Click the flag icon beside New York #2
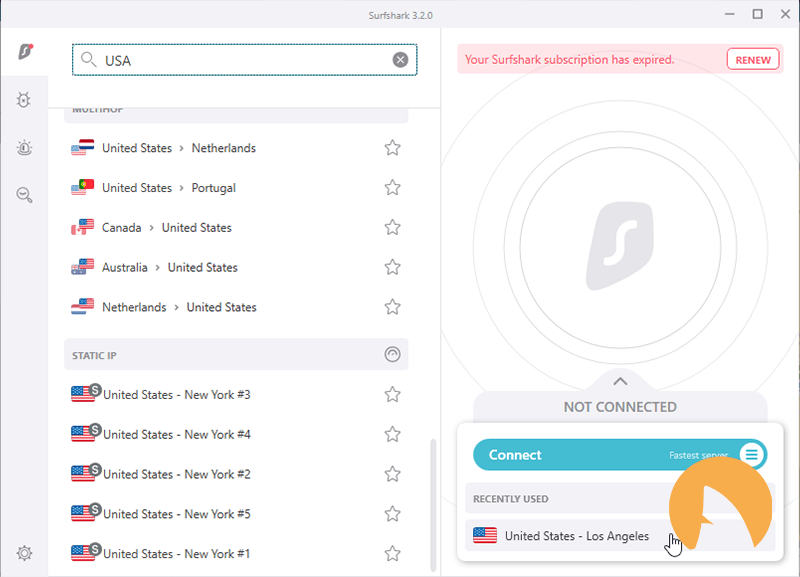The width and height of the screenshot is (800, 577). (x=84, y=473)
